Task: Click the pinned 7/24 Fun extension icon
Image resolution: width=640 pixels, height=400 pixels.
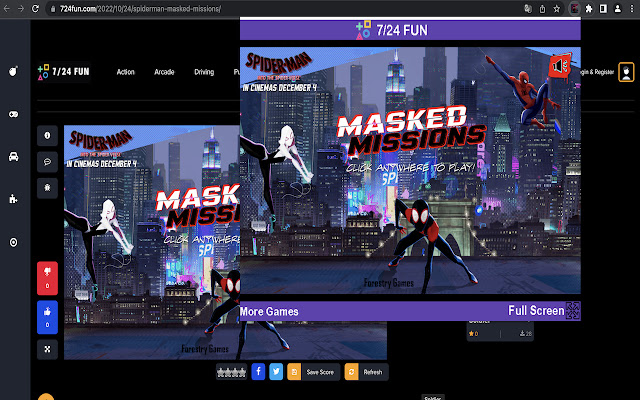Action: pyautogui.click(x=575, y=9)
